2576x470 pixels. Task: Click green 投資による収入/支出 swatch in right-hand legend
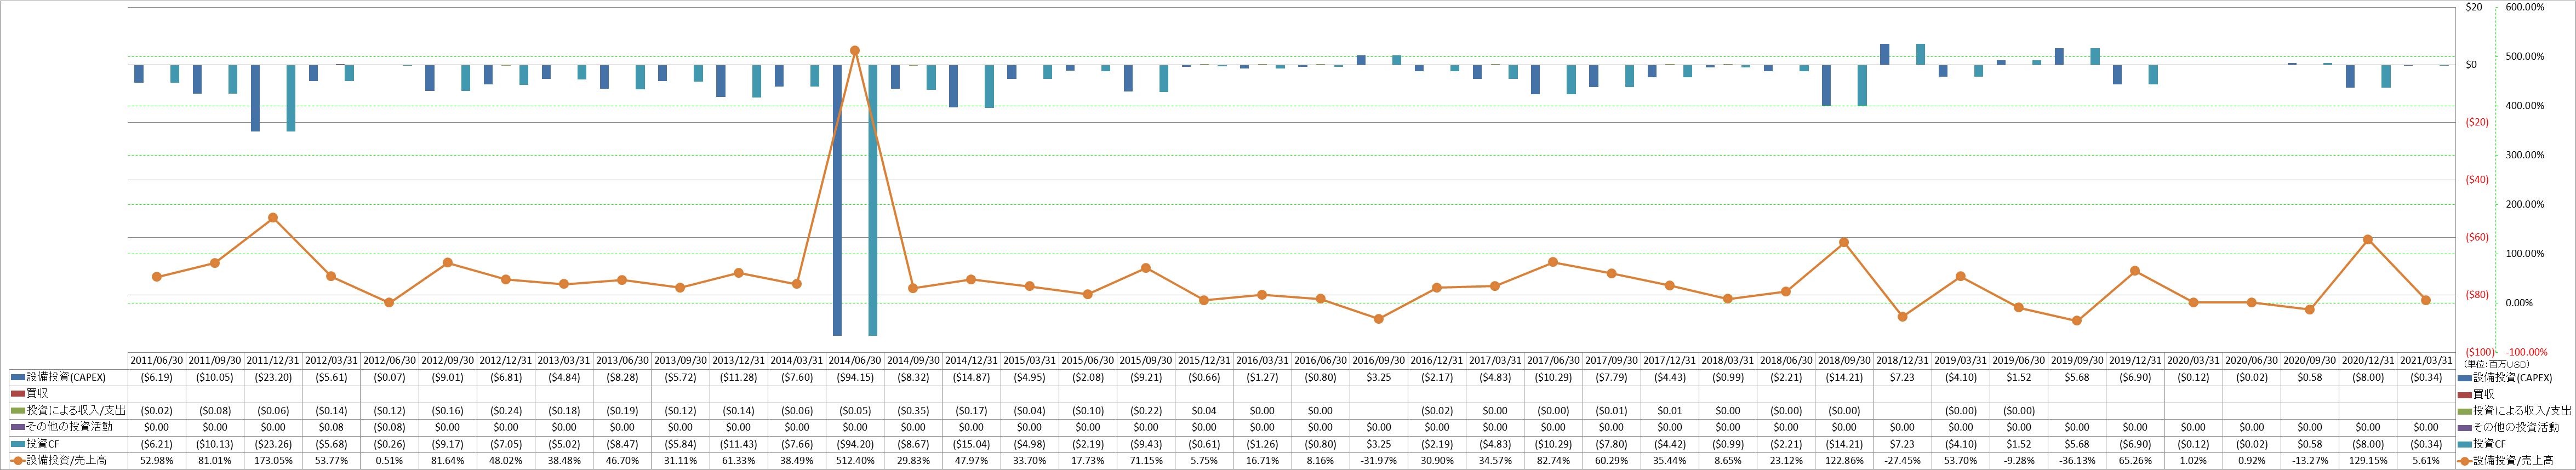coord(2464,411)
